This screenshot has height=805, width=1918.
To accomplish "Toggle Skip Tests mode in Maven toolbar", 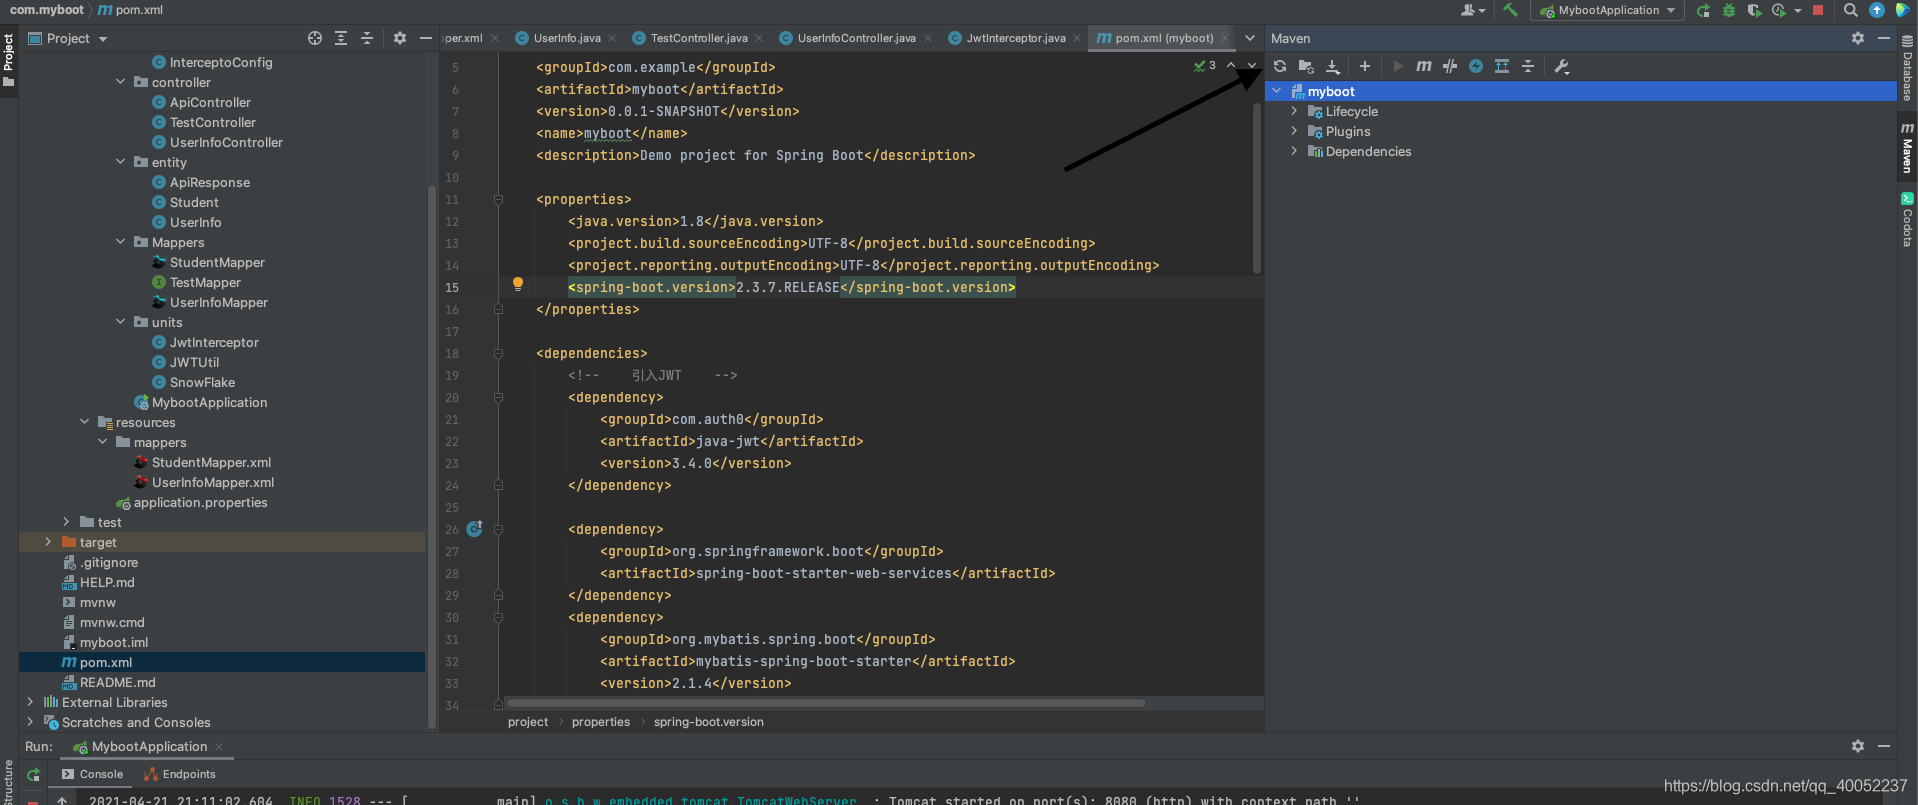I will [1475, 66].
